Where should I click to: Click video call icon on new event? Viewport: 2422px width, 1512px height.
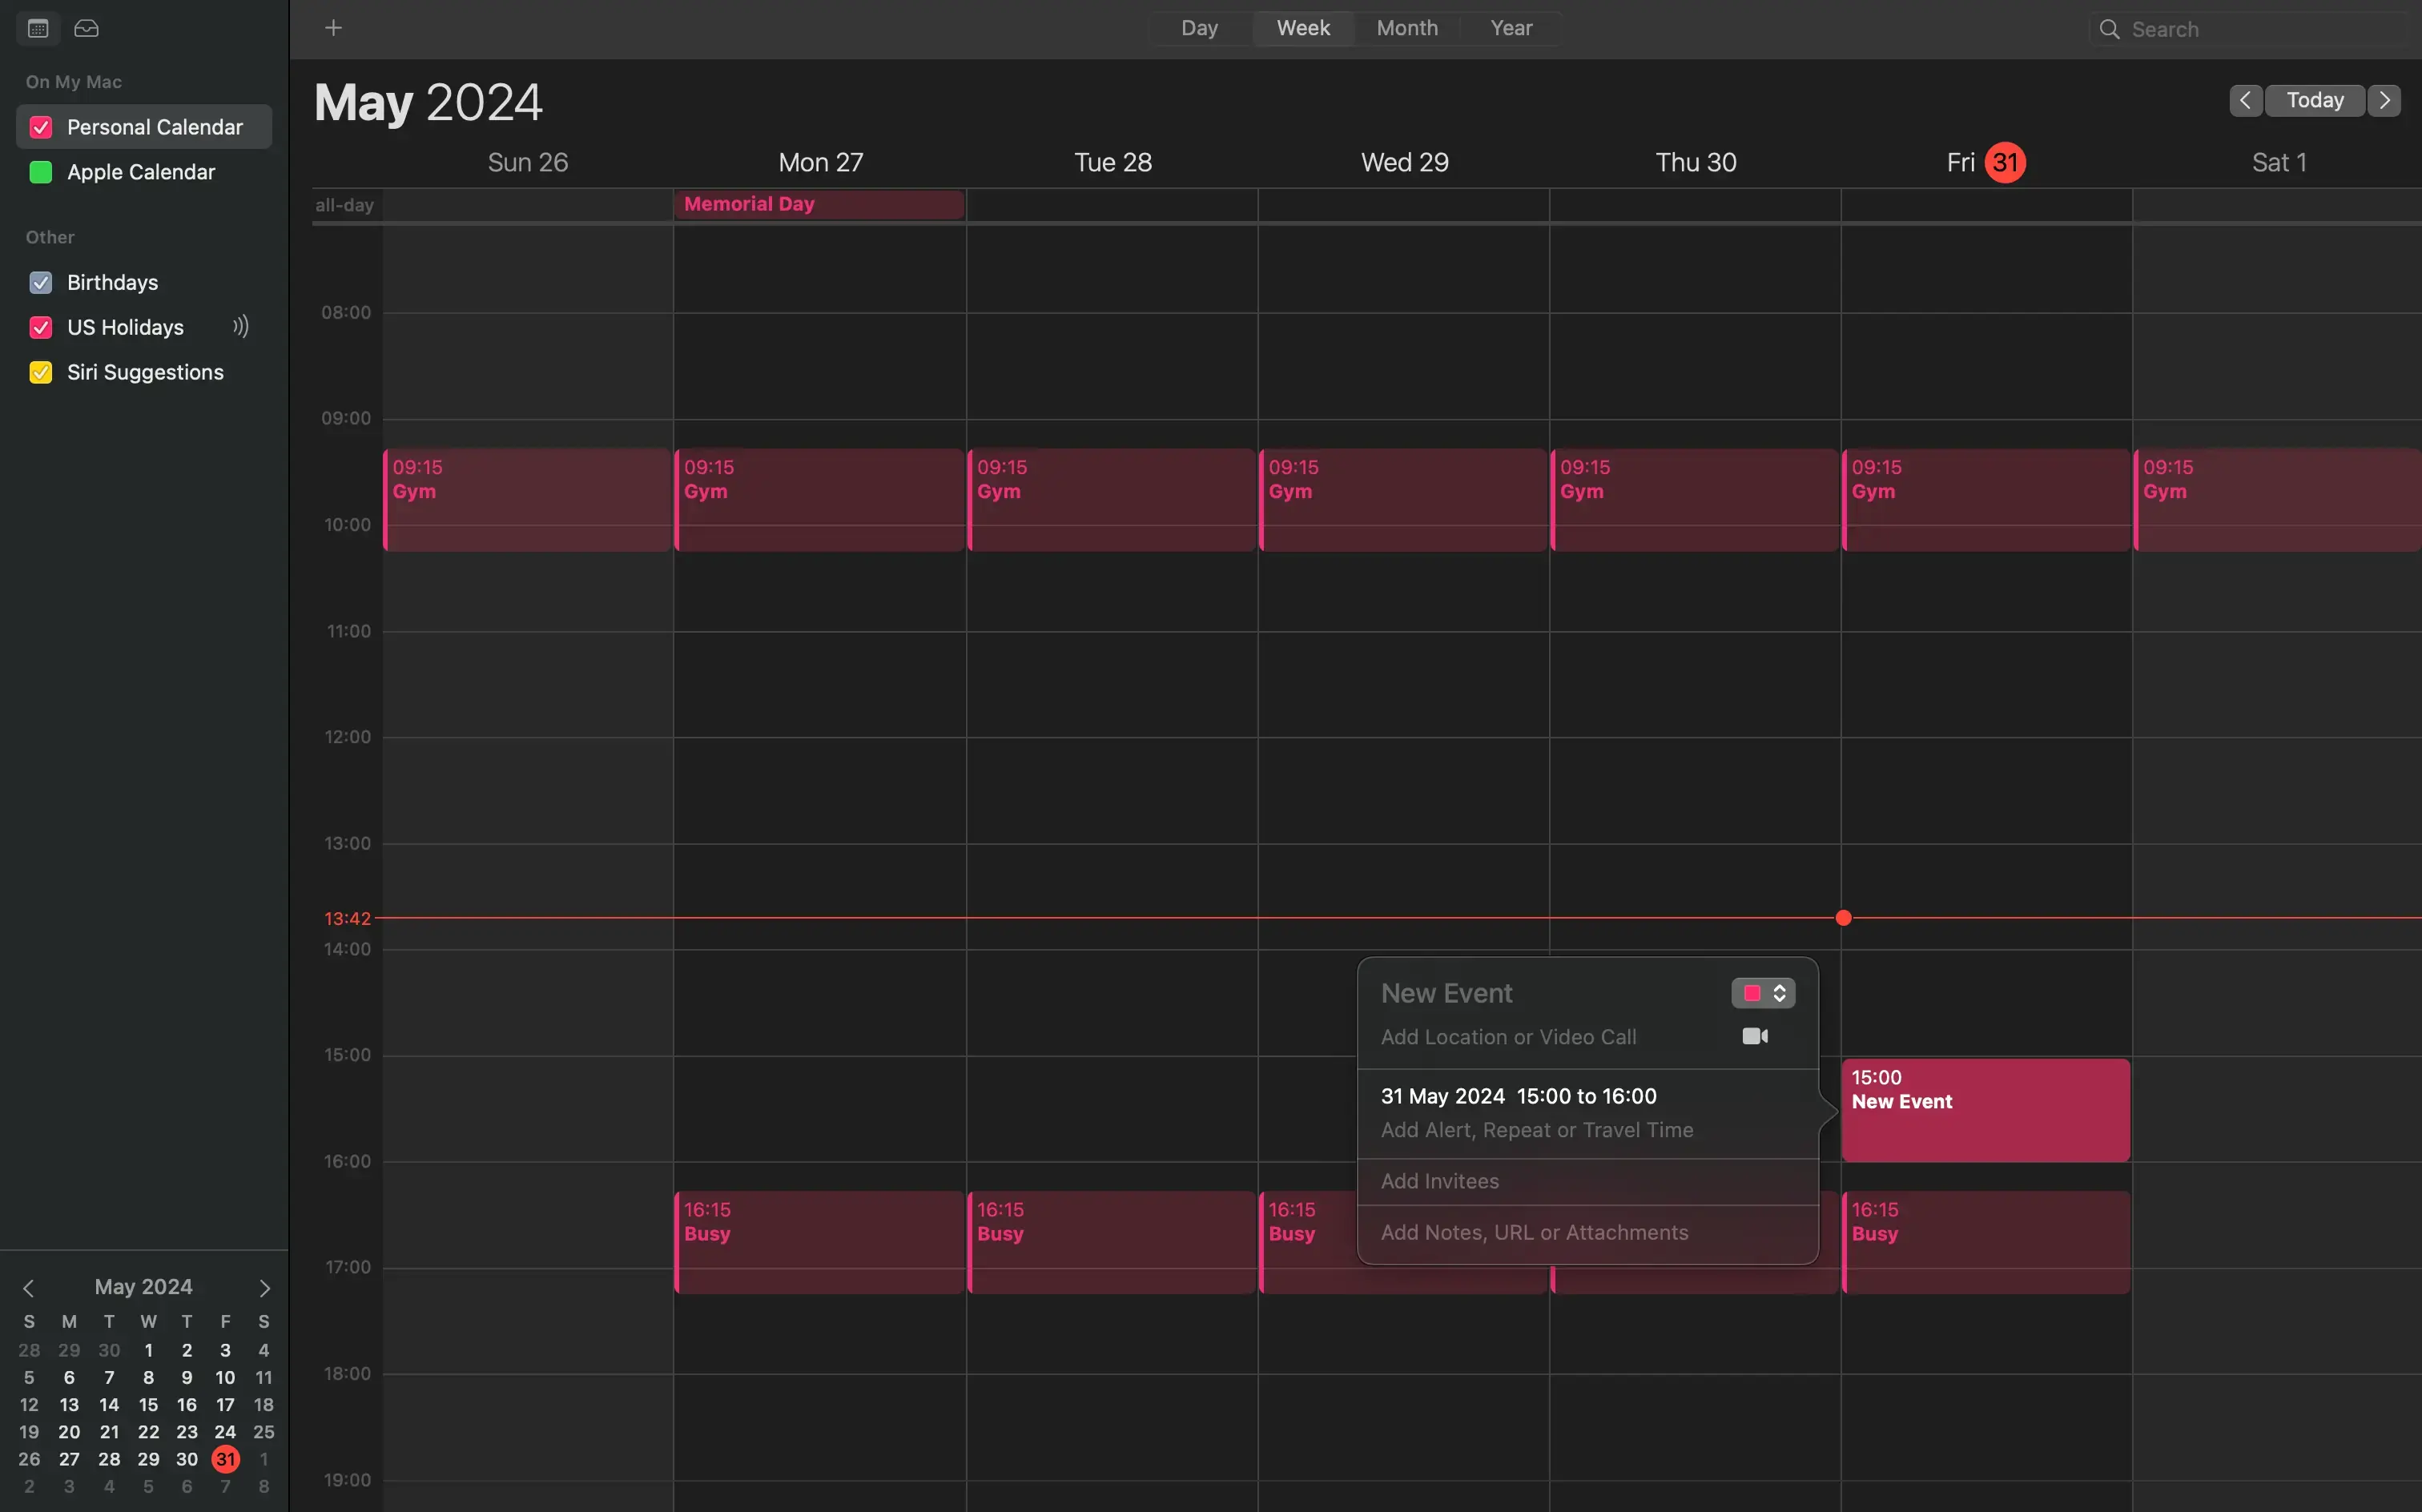point(1755,1036)
